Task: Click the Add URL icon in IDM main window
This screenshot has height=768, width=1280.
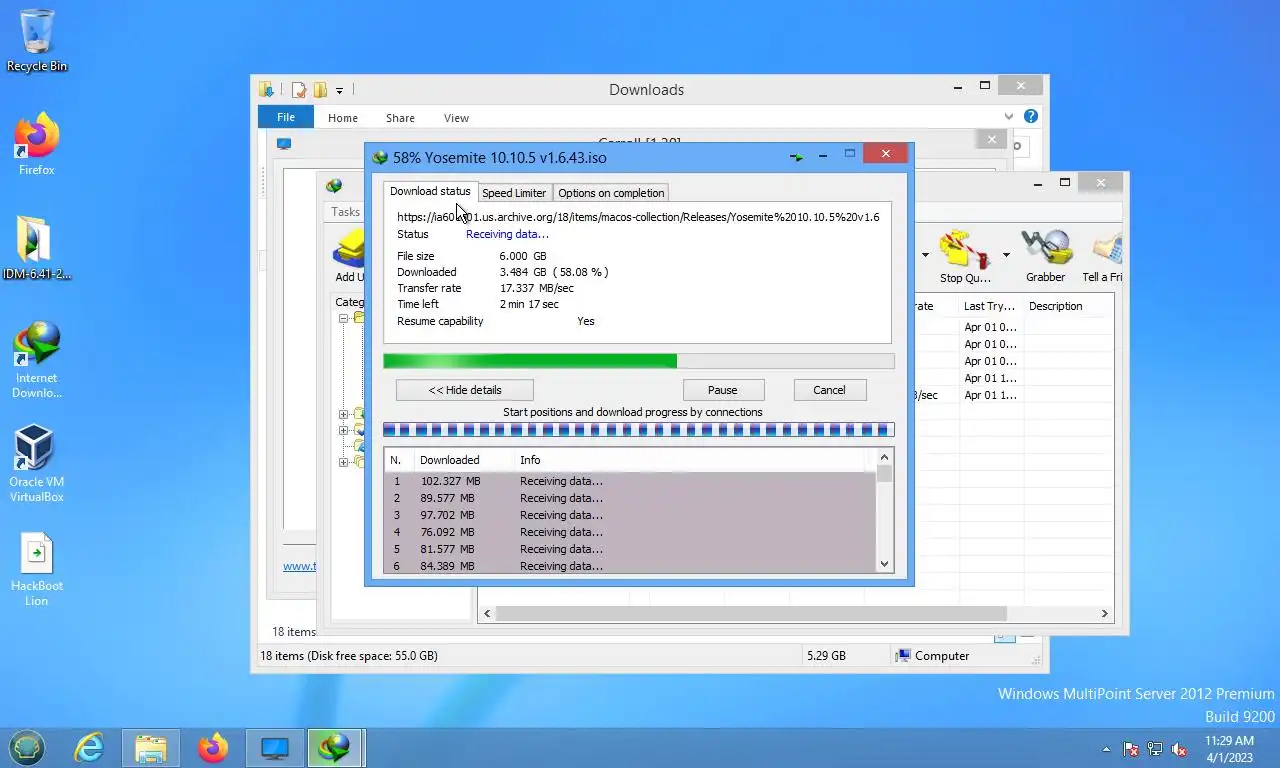Action: click(x=349, y=256)
